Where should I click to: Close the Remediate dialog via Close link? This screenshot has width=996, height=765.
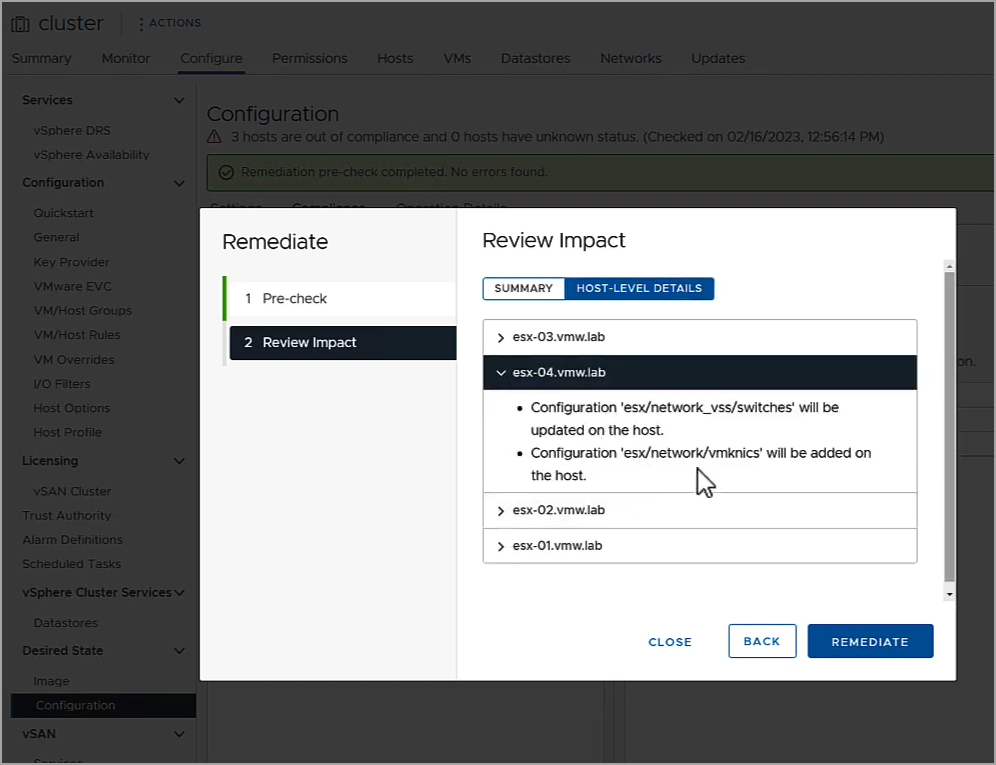click(670, 642)
